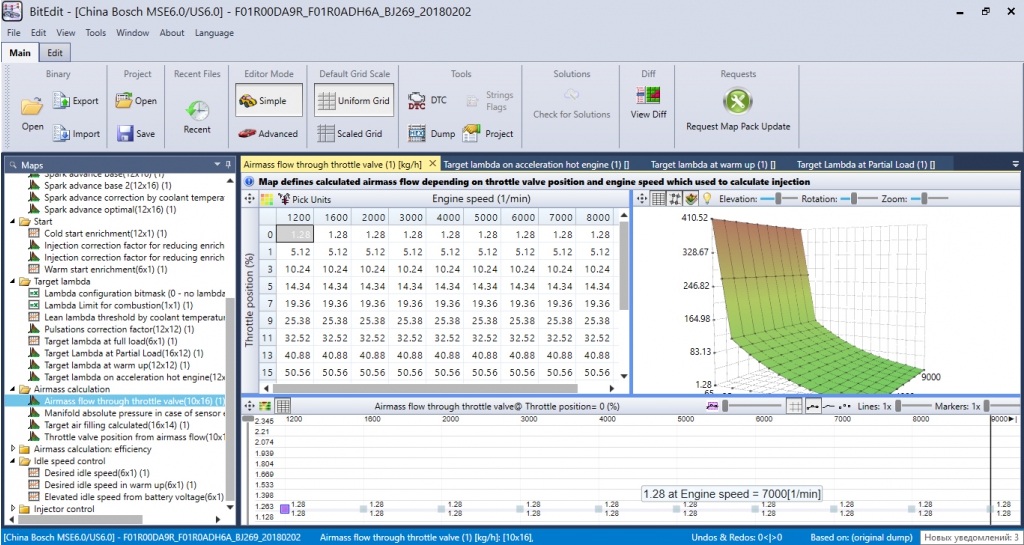Collapse the Idle speed control folder
The image size is (1024, 545).
14,461
